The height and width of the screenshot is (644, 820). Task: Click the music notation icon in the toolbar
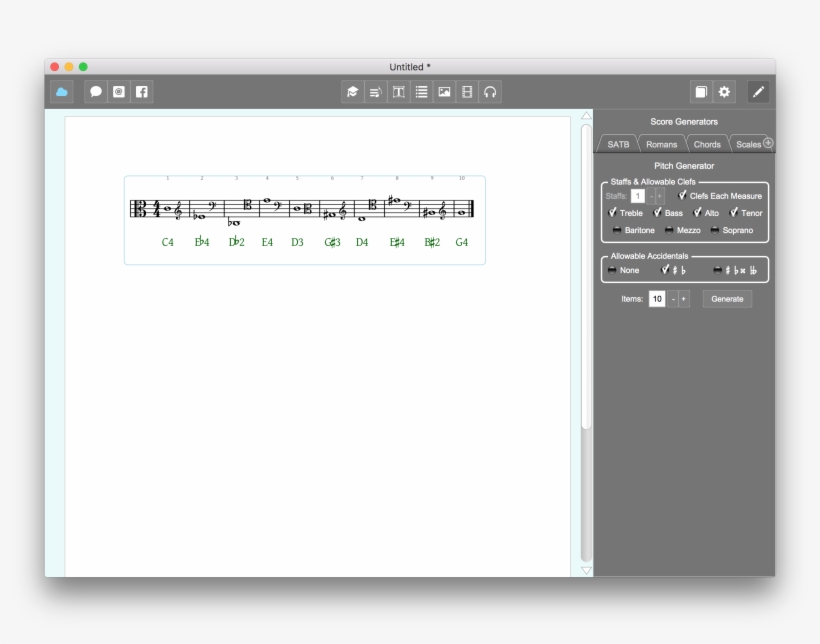click(375, 92)
